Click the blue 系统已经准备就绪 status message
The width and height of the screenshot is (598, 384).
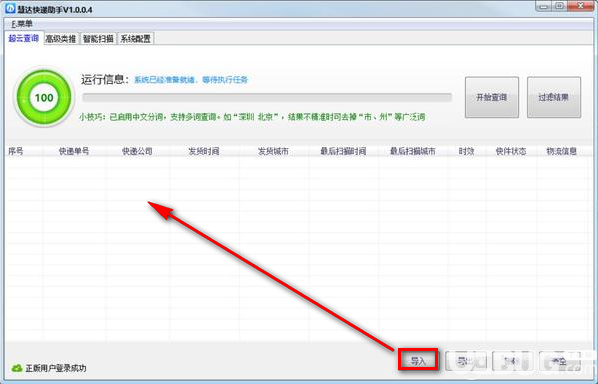[x=191, y=80]
